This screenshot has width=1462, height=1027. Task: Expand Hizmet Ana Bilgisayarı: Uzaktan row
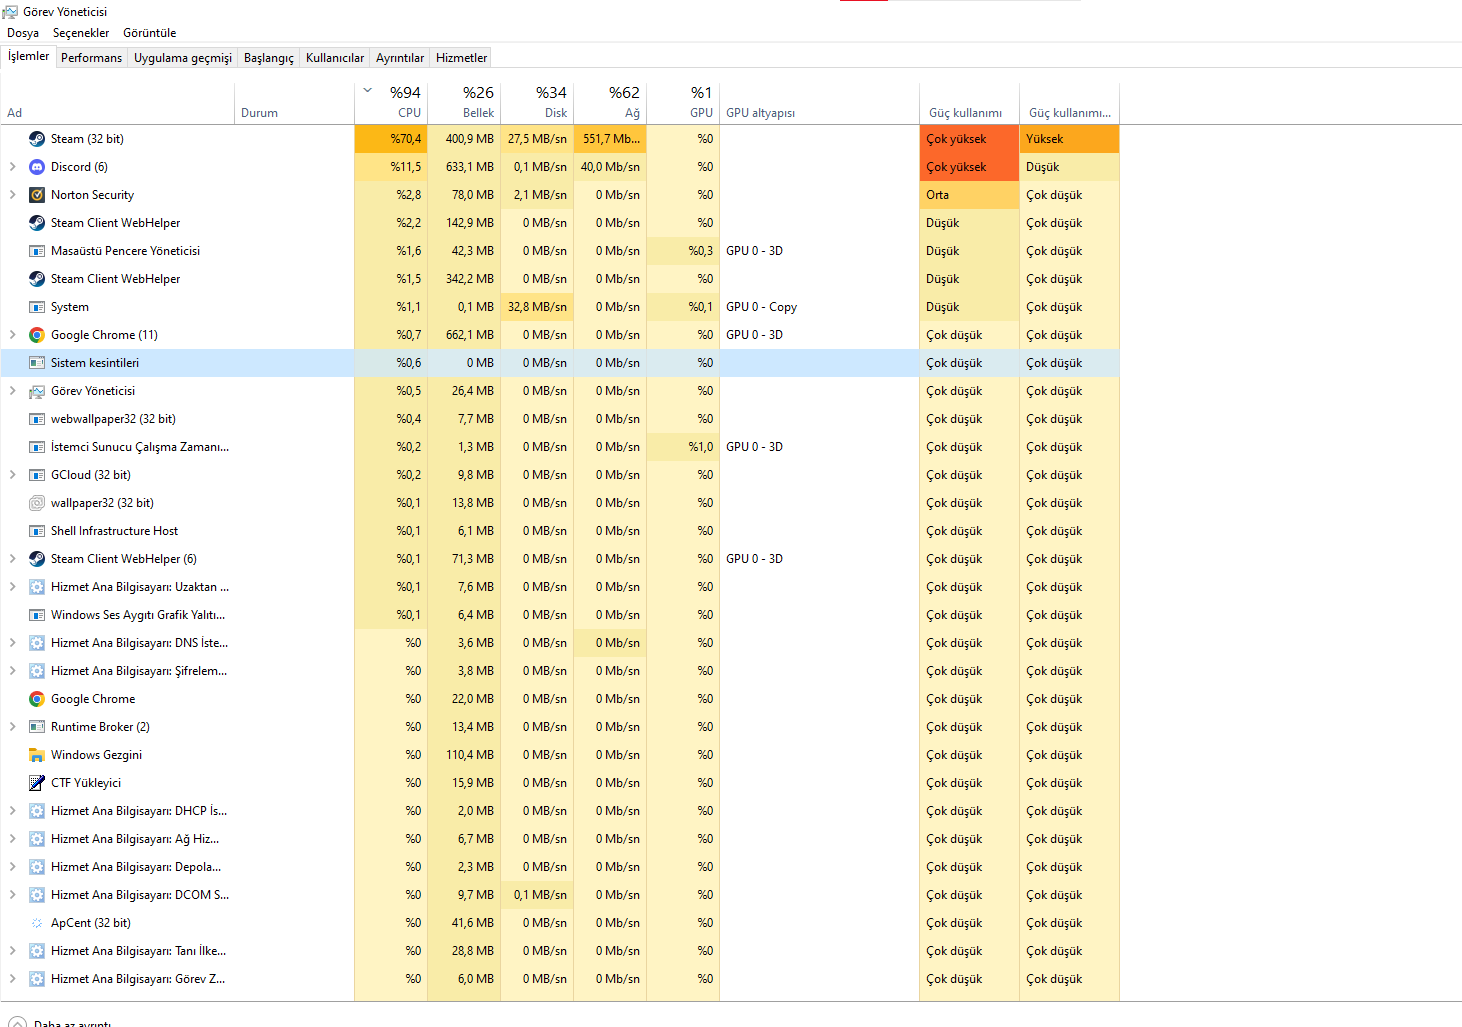[12, 587]
